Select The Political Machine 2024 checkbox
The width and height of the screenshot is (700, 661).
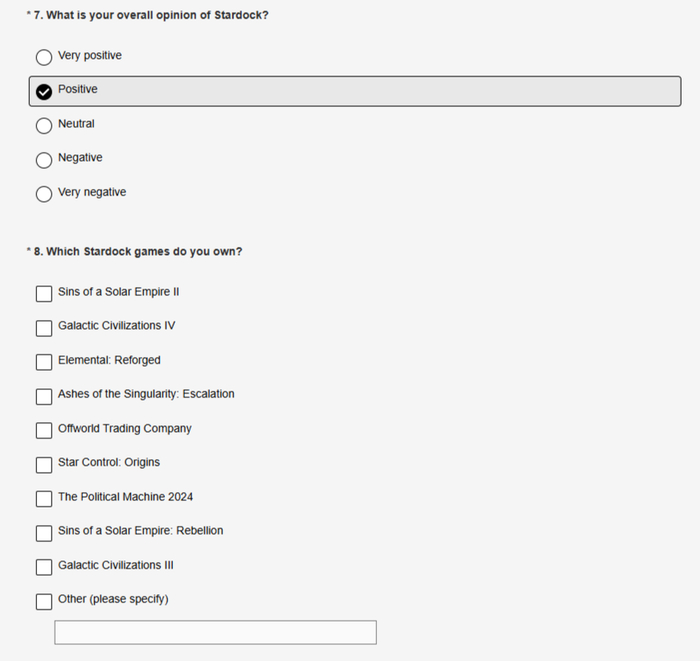click(44, 499)
